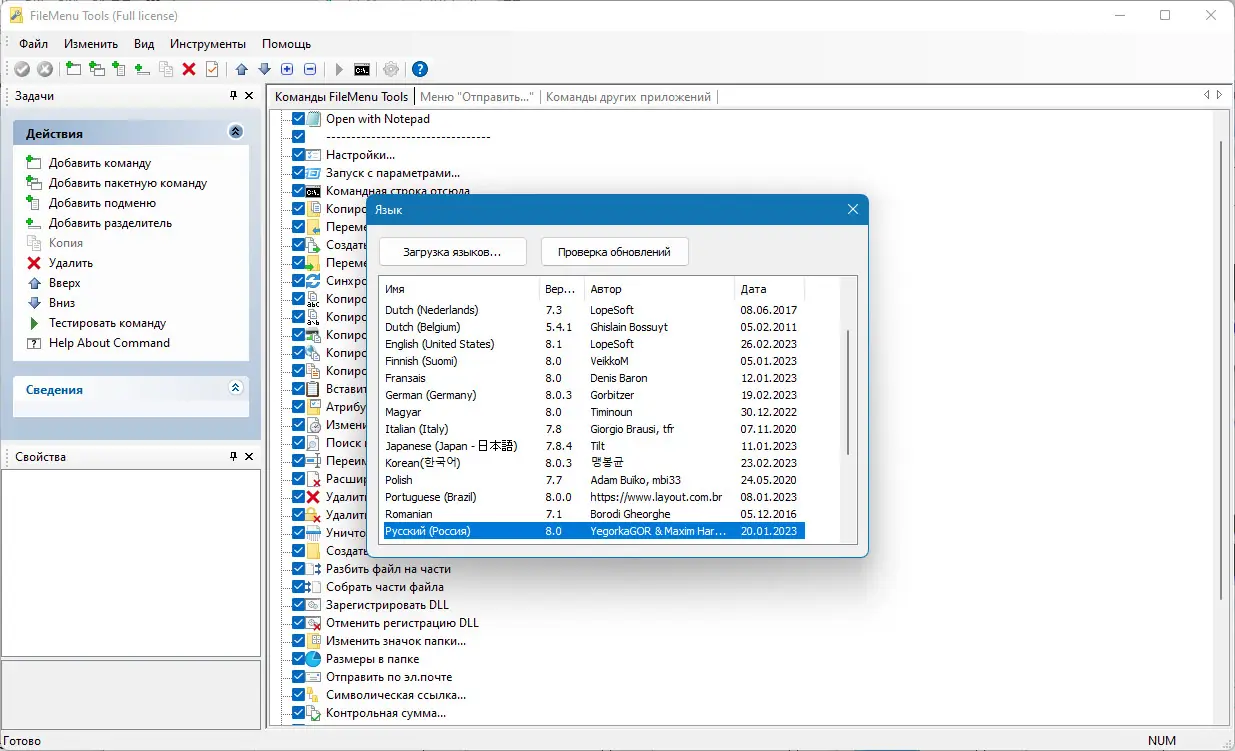
Task: Click the blue Help question mark icon
Action: pos(420,69)
